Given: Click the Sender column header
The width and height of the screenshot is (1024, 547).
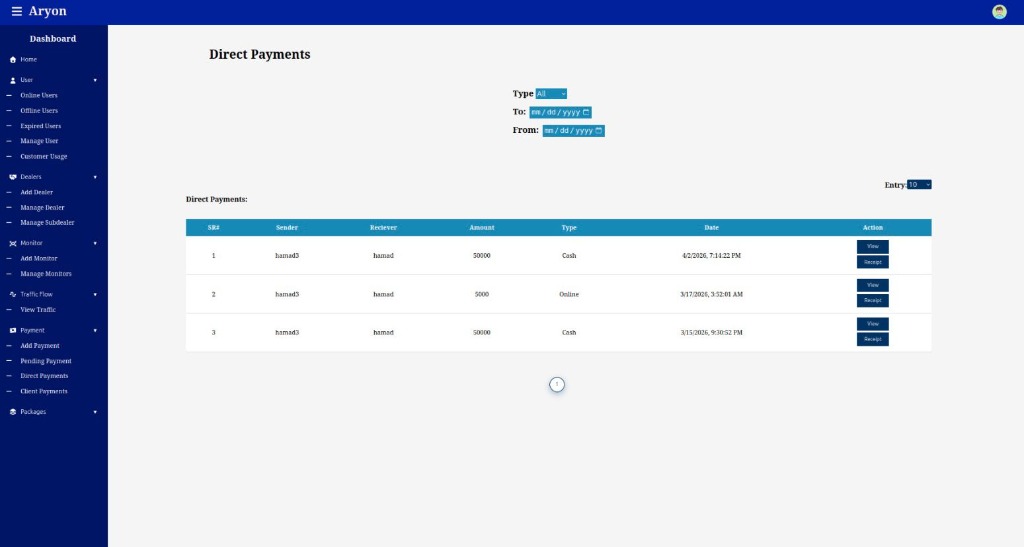Looking at the screenshot, I should [x=287, y=228].
